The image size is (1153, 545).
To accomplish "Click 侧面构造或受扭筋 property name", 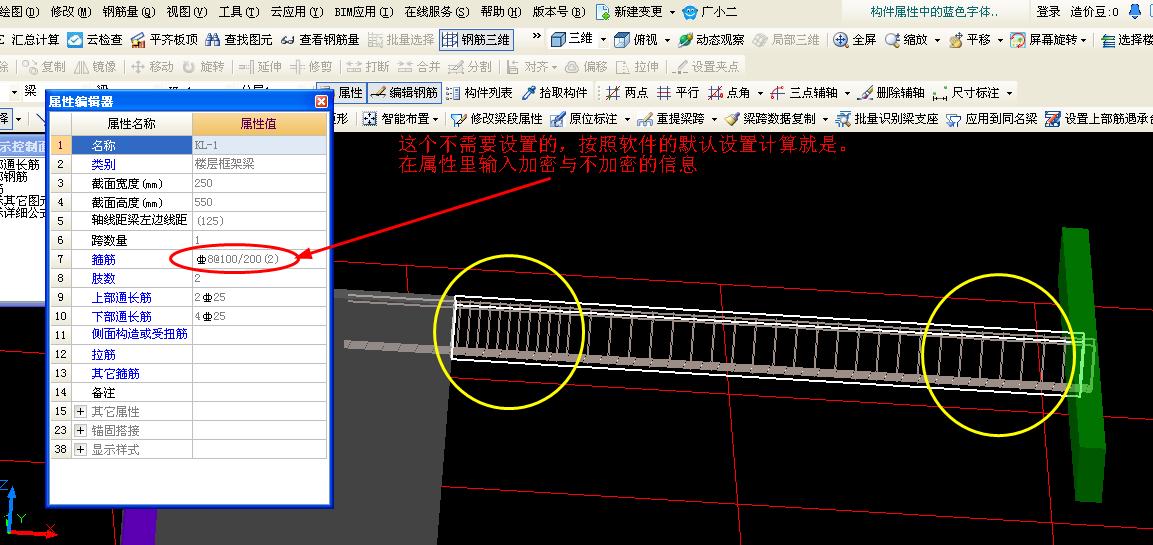I will coord(140,335).
